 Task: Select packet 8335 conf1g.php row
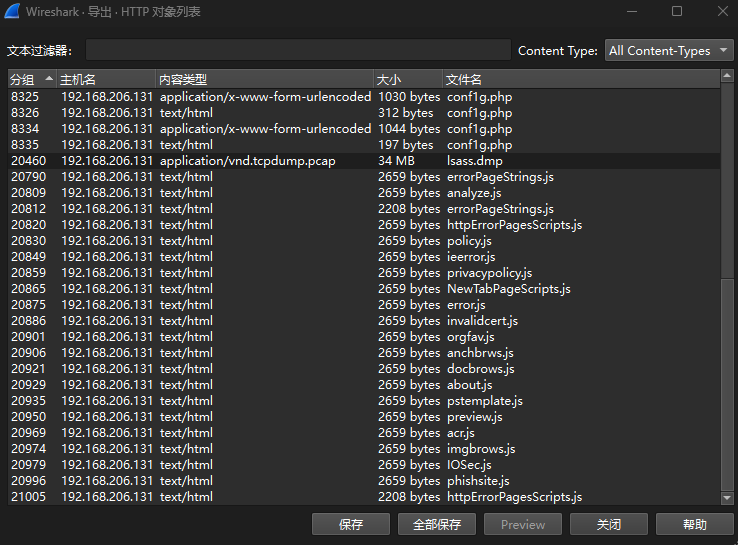[x=364, y=145]
